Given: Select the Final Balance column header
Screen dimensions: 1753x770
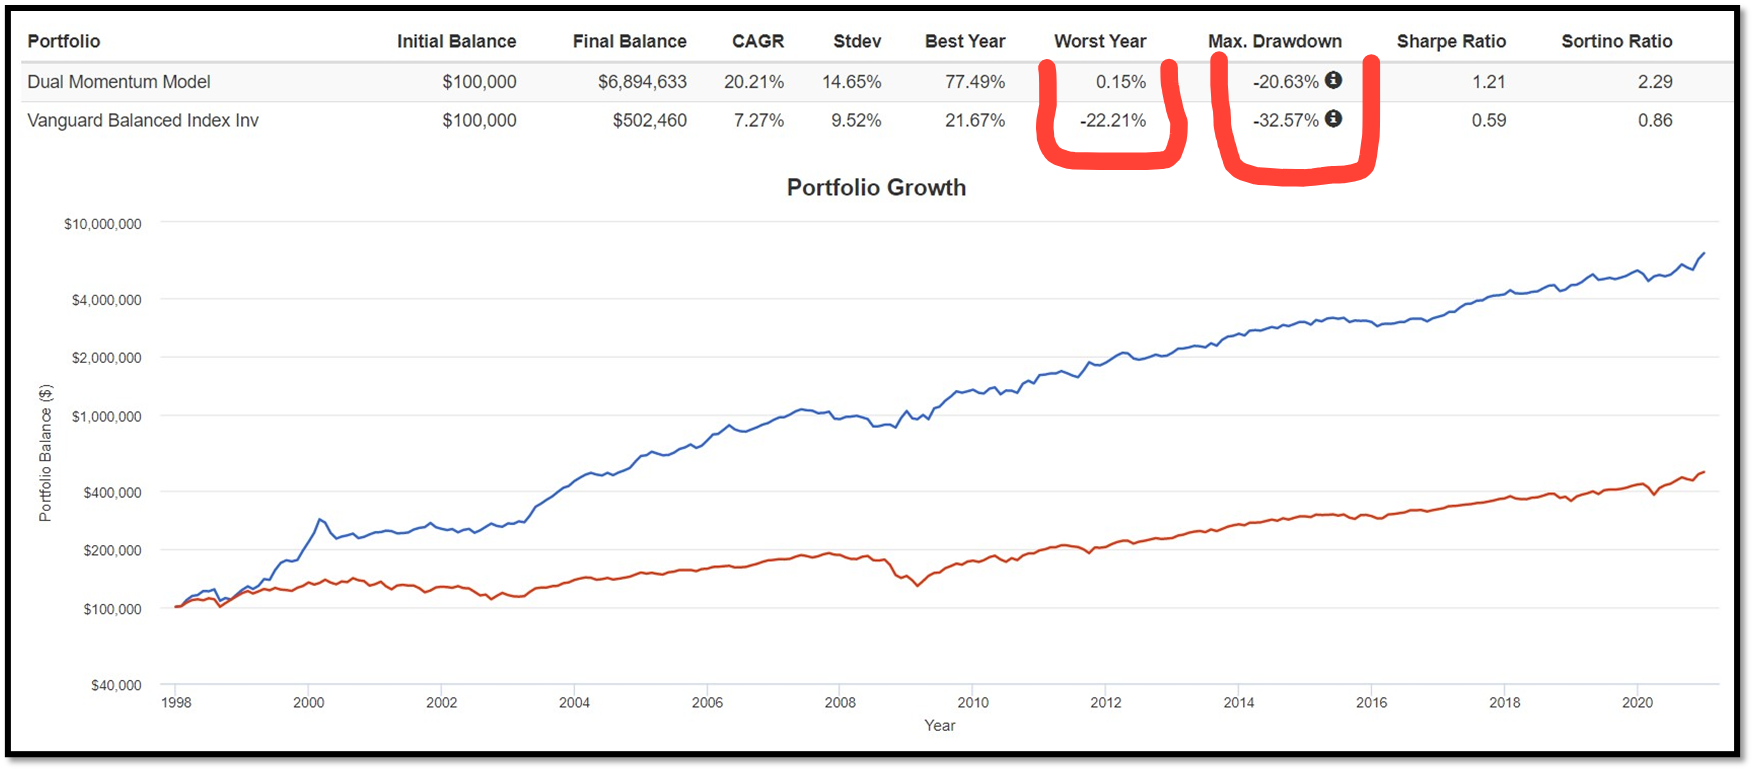Looking at the screenshot, I should point(629,41).
